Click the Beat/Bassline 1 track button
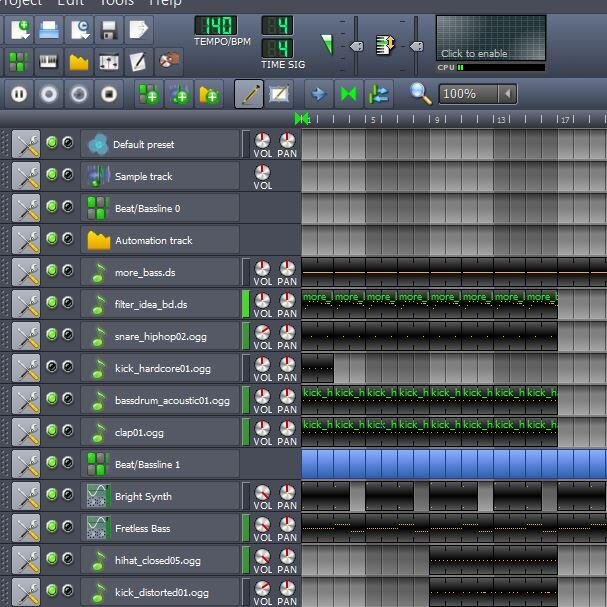 click(160, 464)
